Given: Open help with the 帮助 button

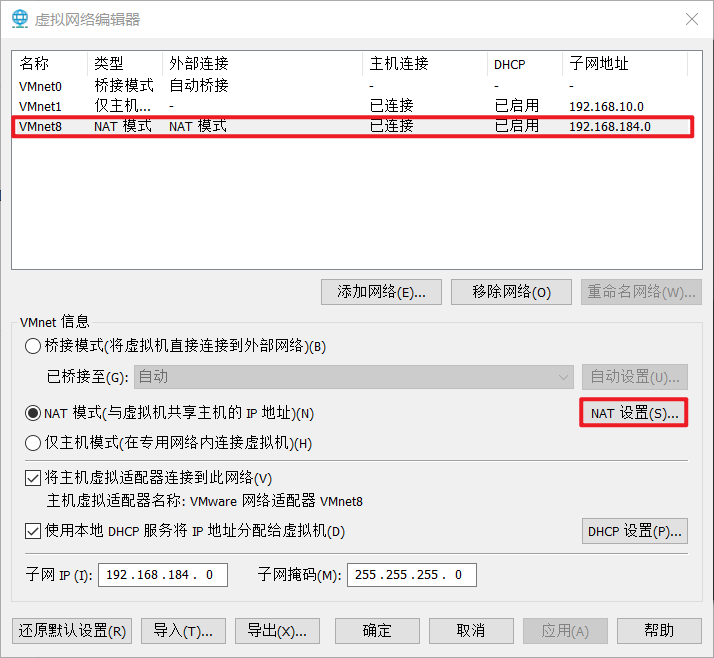Looking at the screenshot, I should (659, 631).
